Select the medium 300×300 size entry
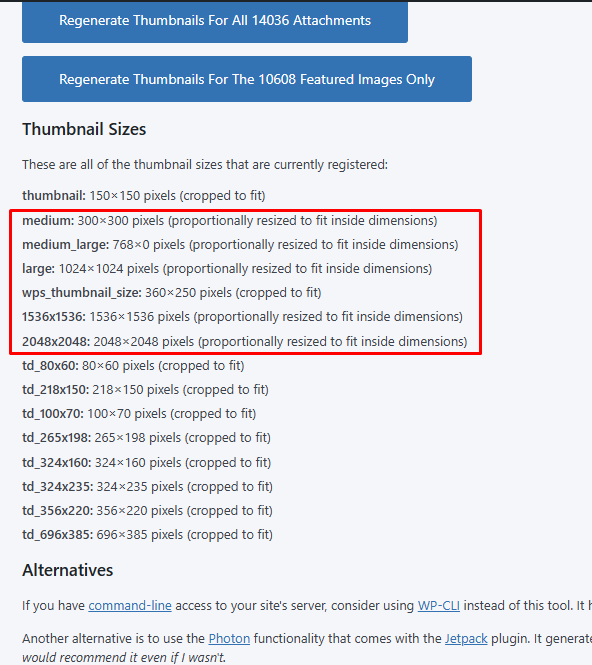The image size is (592, 665). click(229, 221)
